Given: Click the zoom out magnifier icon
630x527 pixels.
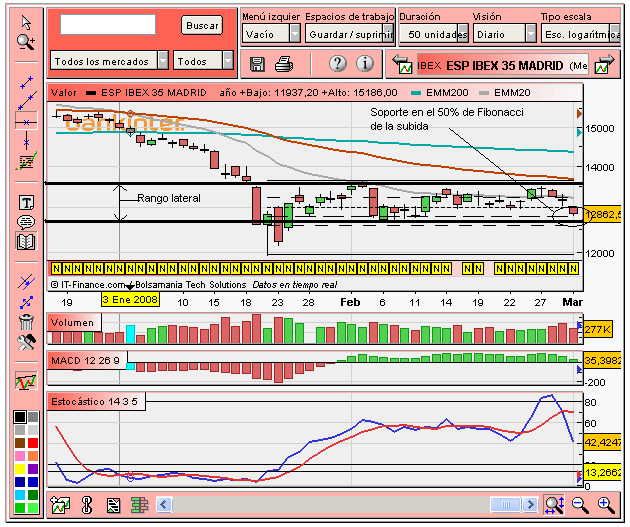Looking at the screenshot, I should point(580,505).
